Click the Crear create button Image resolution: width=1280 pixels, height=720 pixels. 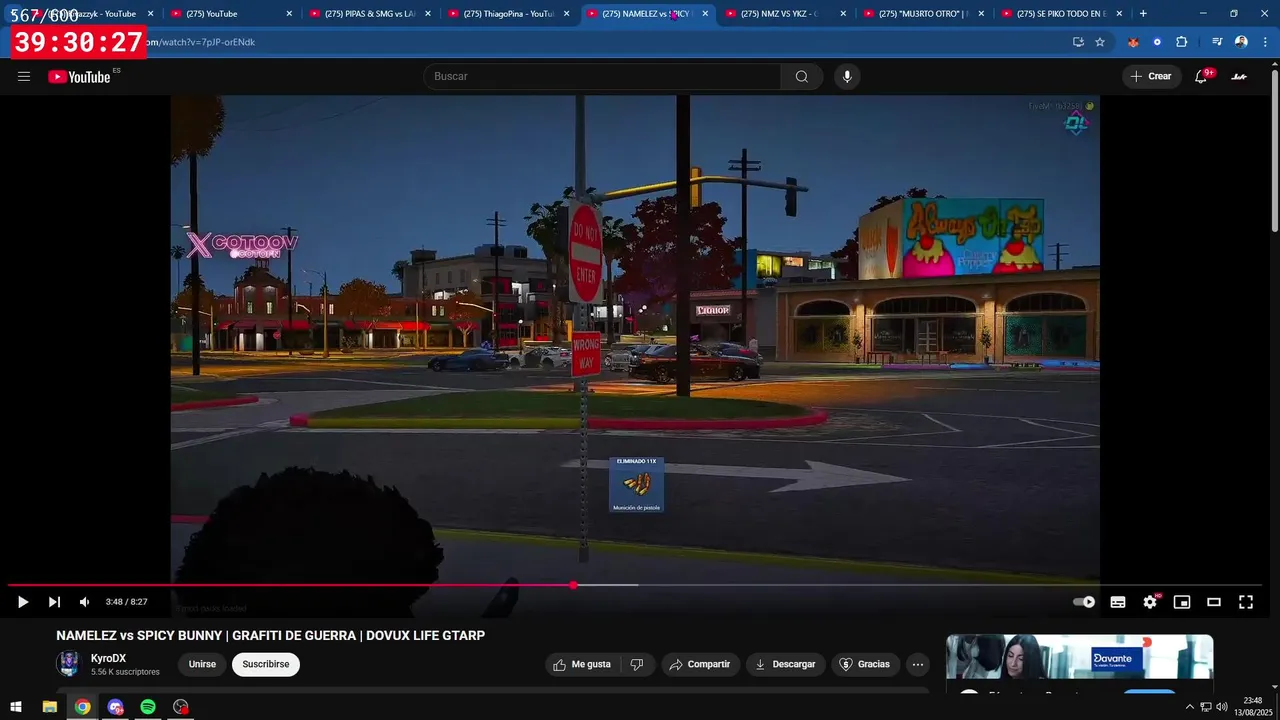pos(1151,77)
